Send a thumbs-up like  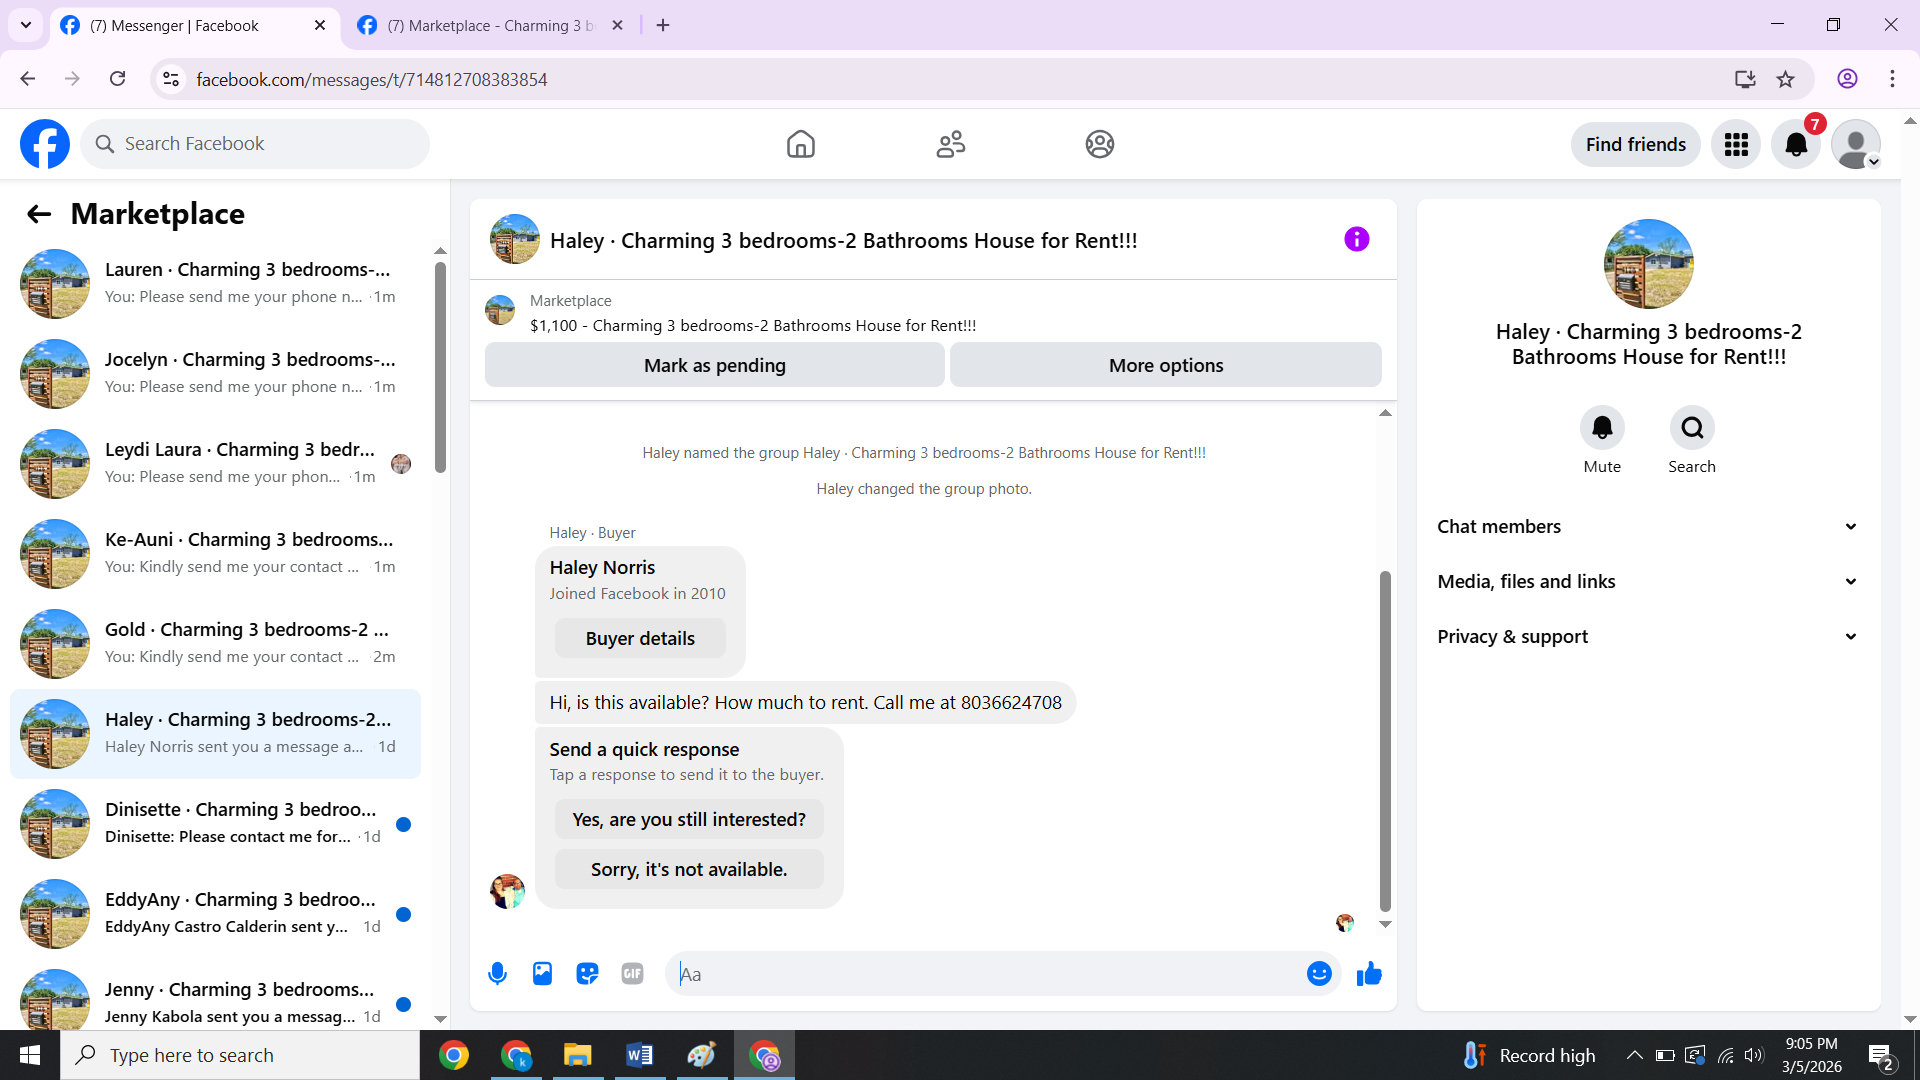(1369, 973)
